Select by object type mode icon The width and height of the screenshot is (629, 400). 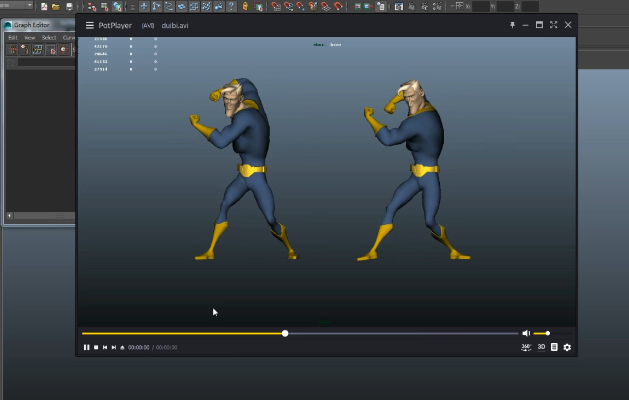(104, 6)
